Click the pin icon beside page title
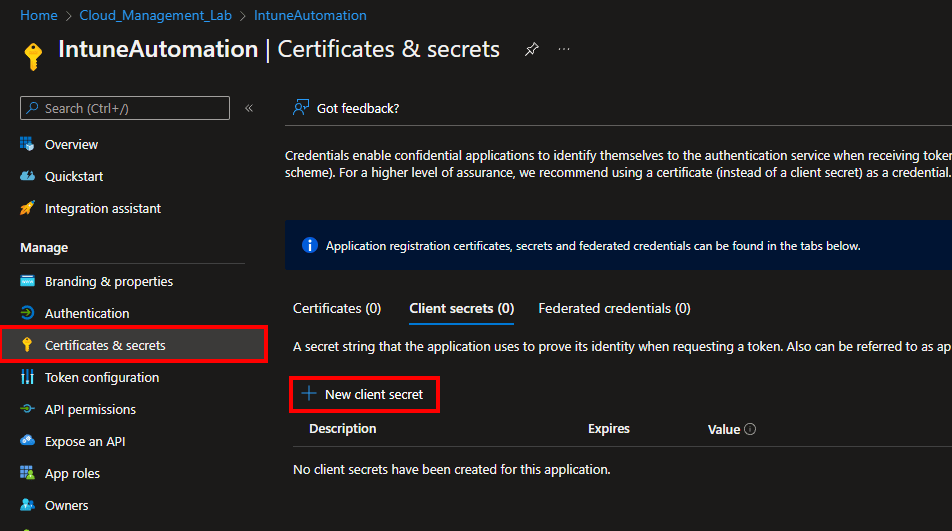 (x=532, y=49)
